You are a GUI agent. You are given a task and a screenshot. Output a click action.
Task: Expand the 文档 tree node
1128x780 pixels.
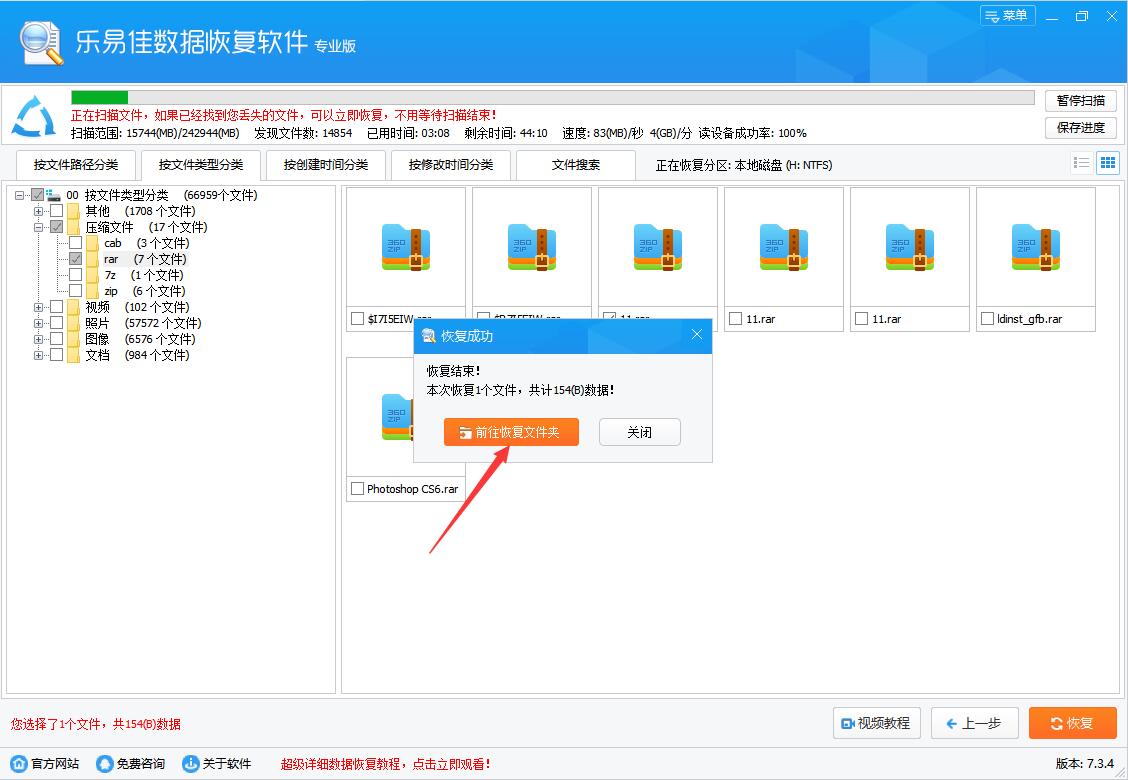[38, 355]
